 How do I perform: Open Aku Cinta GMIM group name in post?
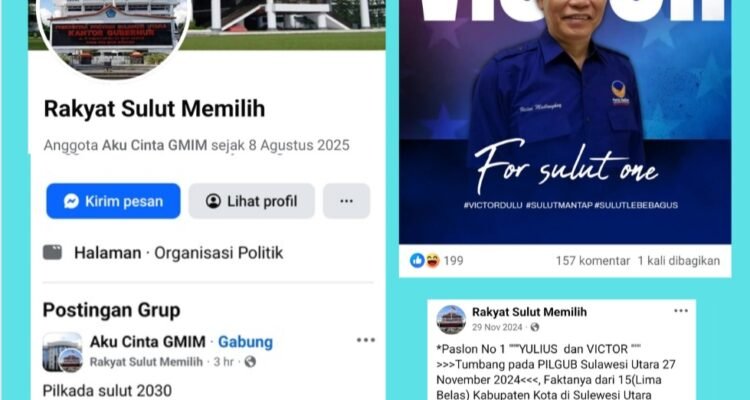tap(148, 342)
